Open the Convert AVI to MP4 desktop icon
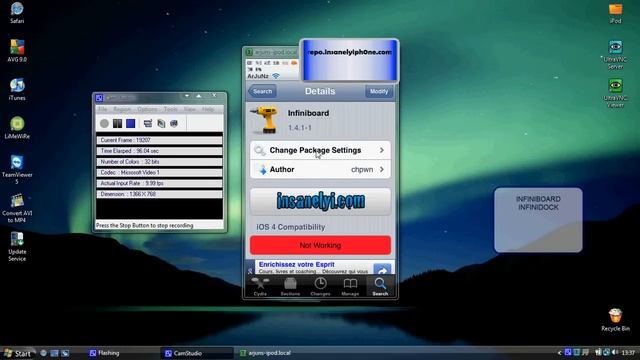The height and width of the screenshot is (360, 640). (x=17, y=208)
